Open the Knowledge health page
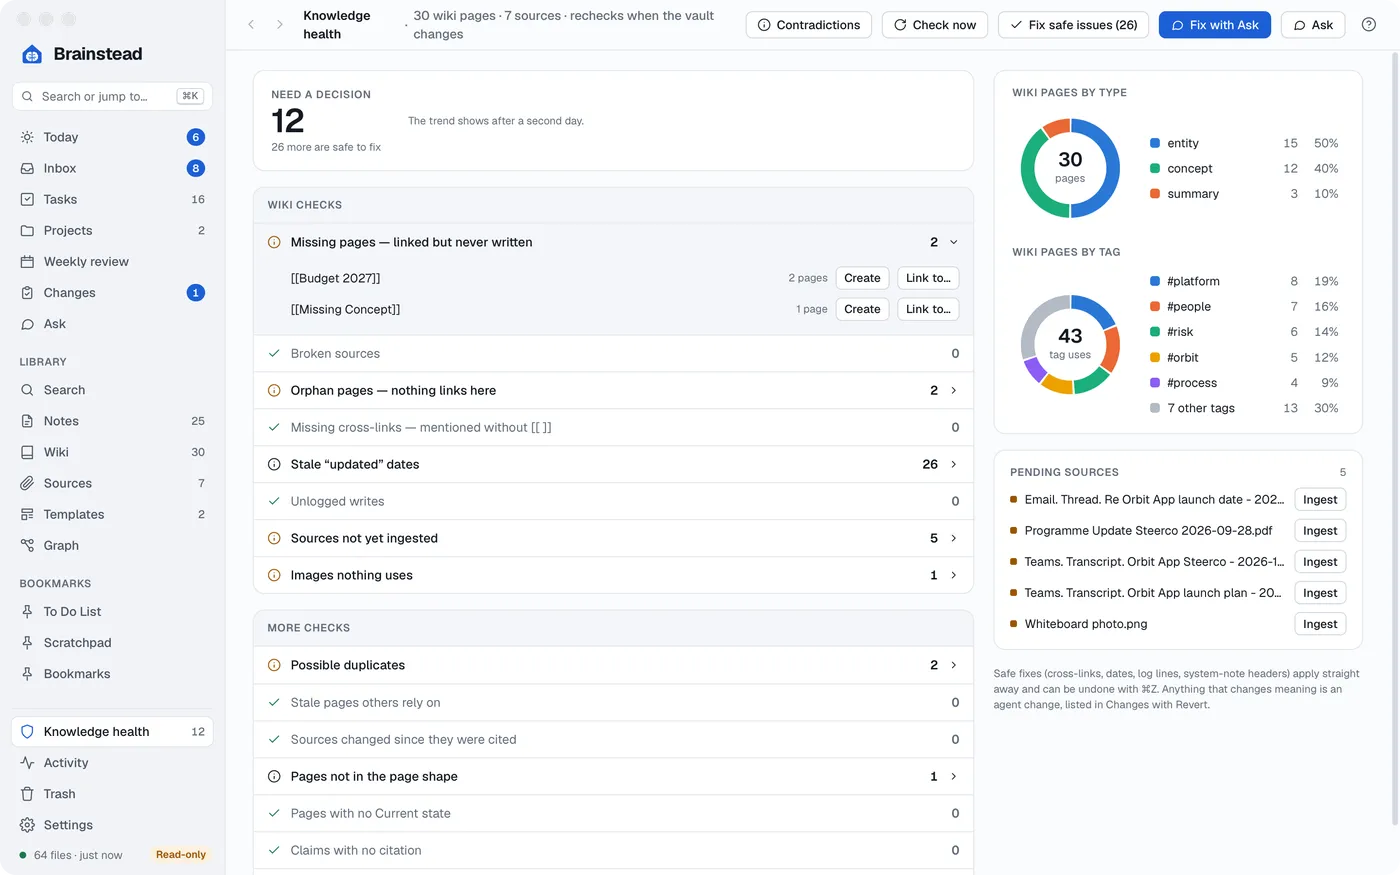This screenshot has height=875, width=1400. (x=112, y=732)
